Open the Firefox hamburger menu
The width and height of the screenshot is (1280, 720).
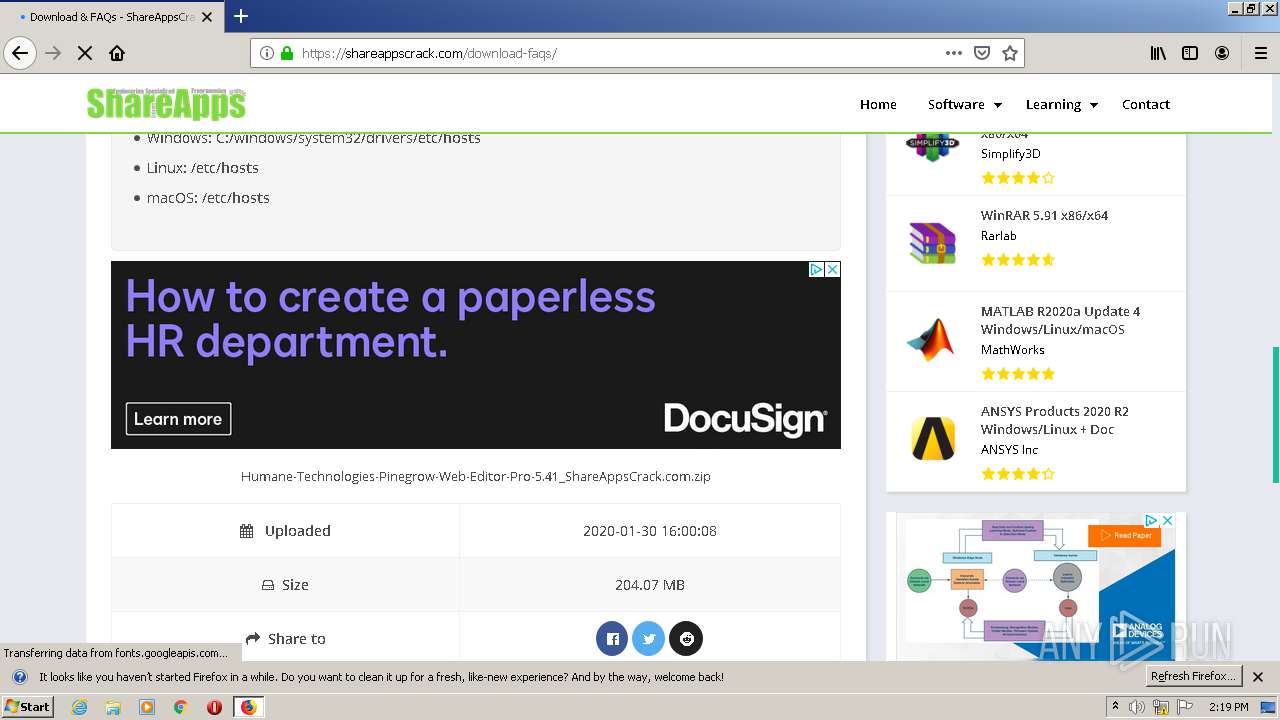[1260, 53]
